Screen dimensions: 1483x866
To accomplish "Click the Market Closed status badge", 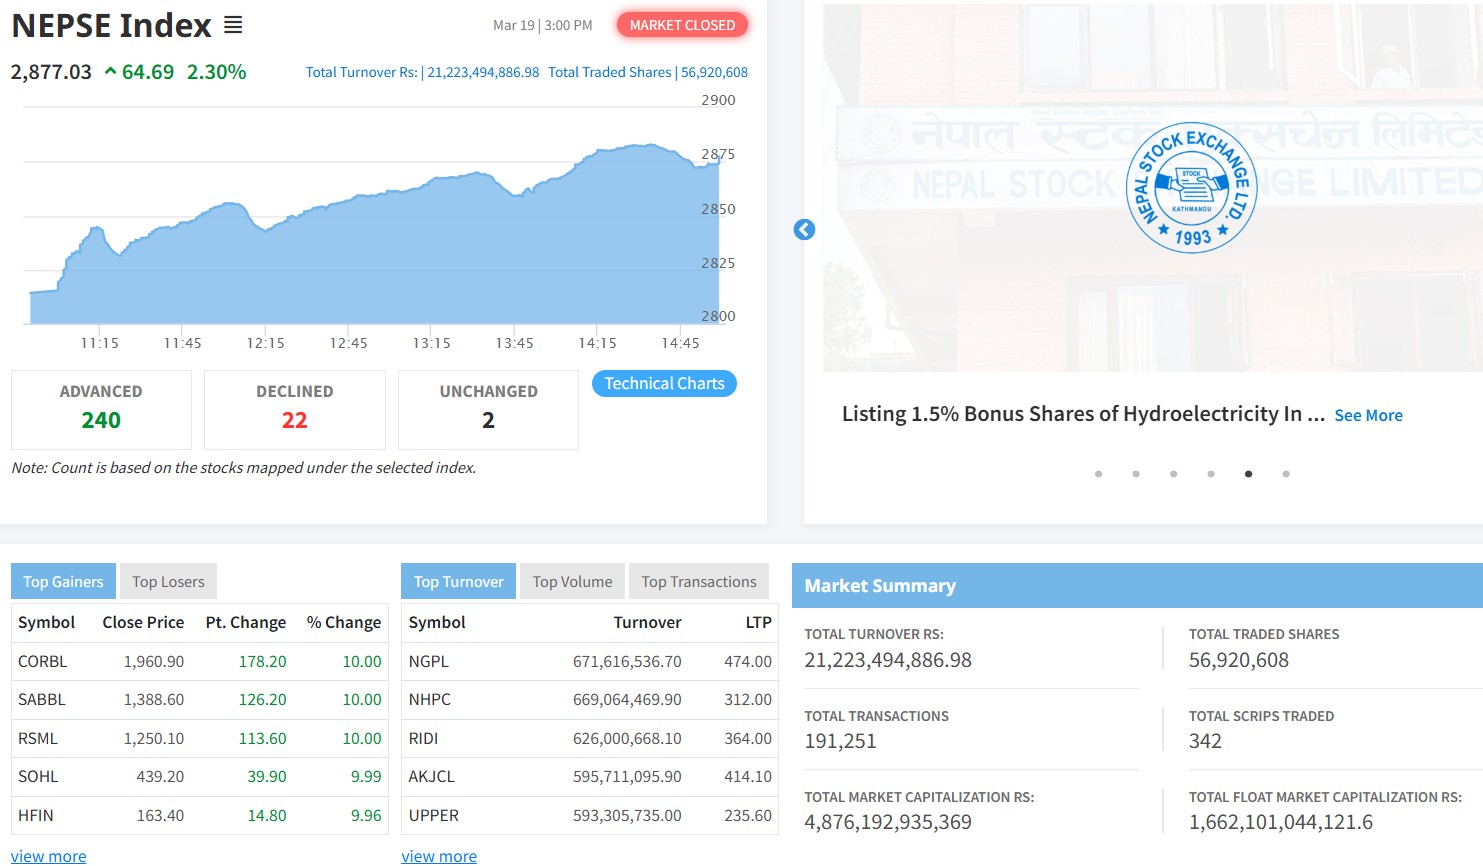I will pyautogui.click(x=682, y=25).
